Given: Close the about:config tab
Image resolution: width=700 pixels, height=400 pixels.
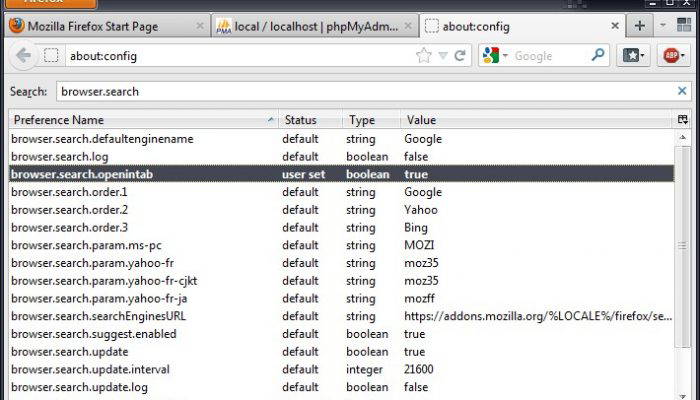Looking at the screenshot, I should point(615,26).
